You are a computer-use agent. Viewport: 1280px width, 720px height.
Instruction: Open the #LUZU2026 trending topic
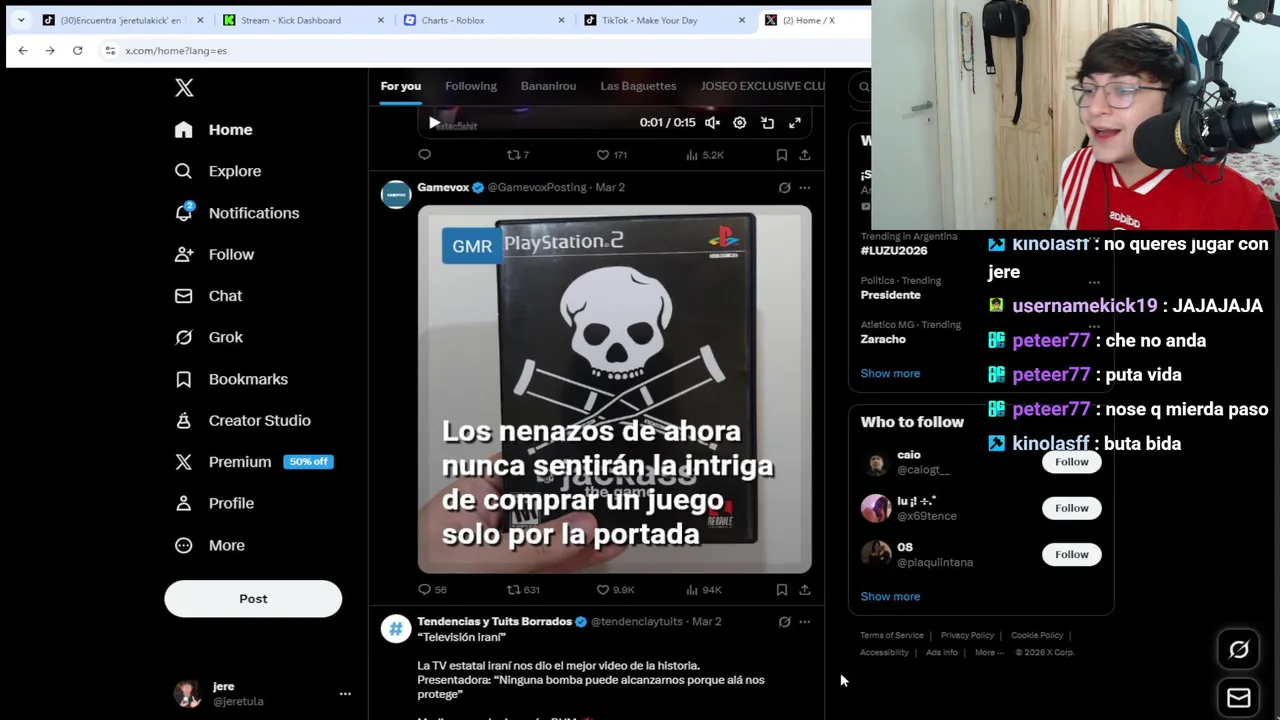click(x=894, y=251)
